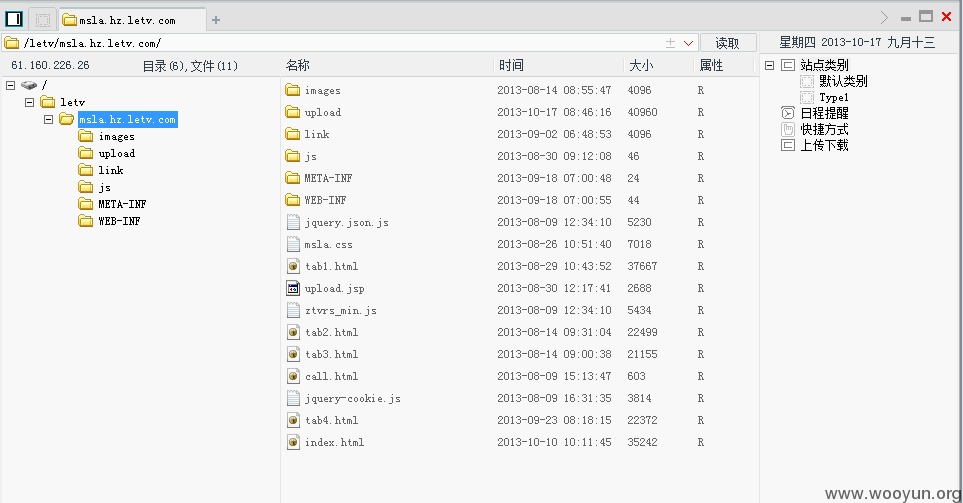Click call.html file icon
This screenshot has height=503, width=963.
click(294, 376)
